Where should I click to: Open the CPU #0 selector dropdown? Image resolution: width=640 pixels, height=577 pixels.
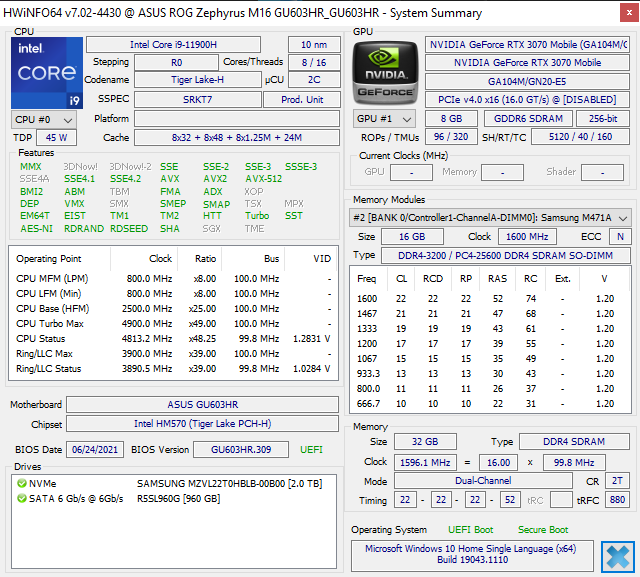tap(39, 119)
